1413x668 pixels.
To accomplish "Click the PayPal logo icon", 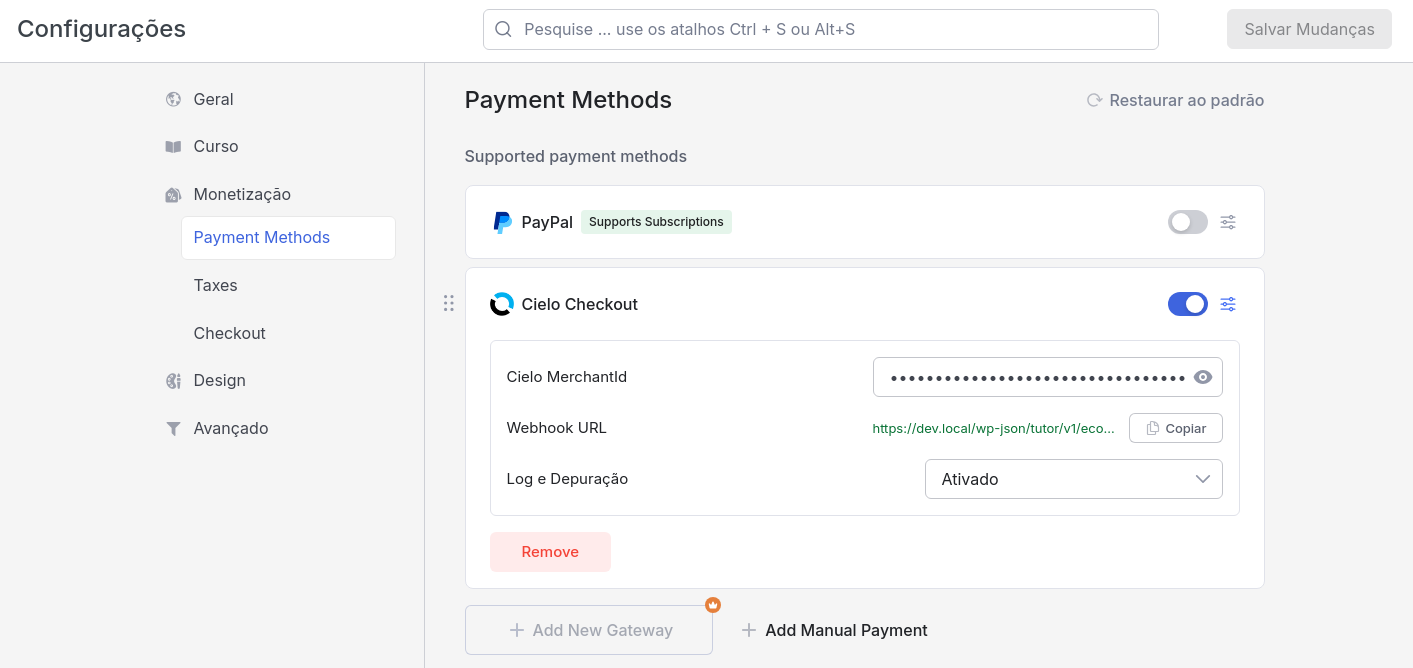I will click(502, 222).
